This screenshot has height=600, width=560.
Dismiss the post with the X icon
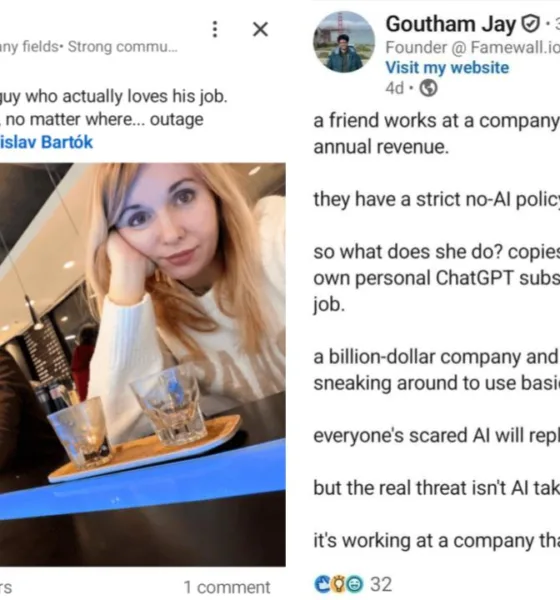tap(260, 29)
